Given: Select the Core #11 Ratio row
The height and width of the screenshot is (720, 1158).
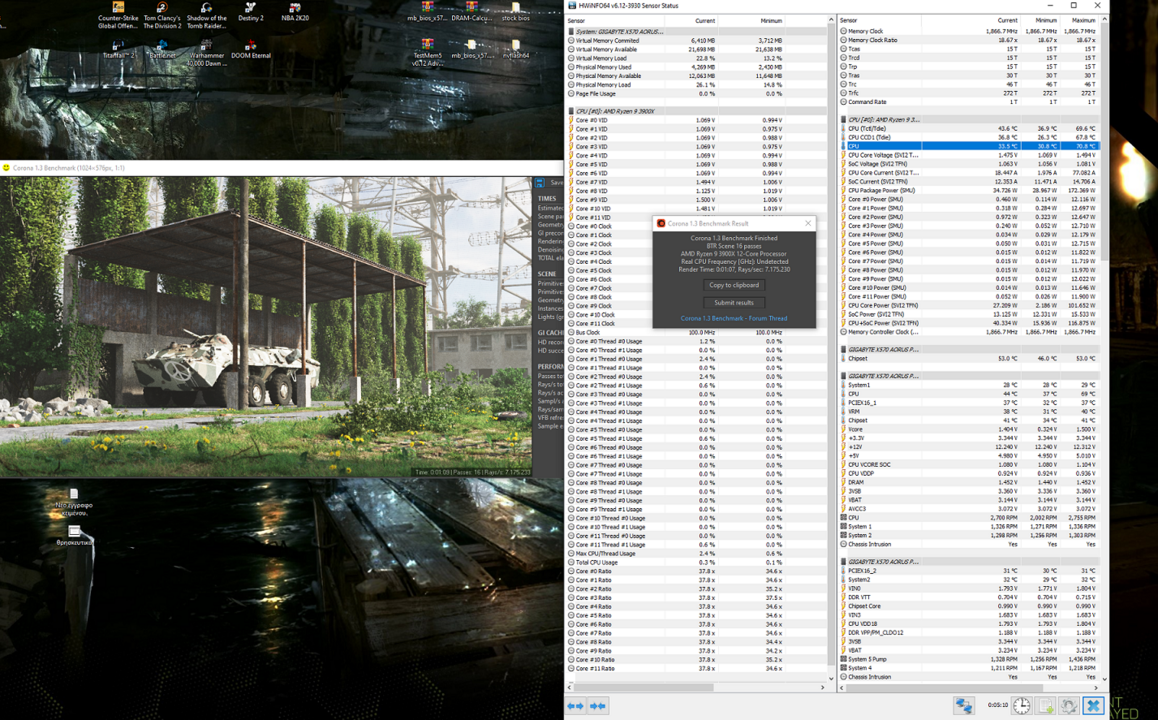Looking at the screenshot, I should [x=696, y=668].
